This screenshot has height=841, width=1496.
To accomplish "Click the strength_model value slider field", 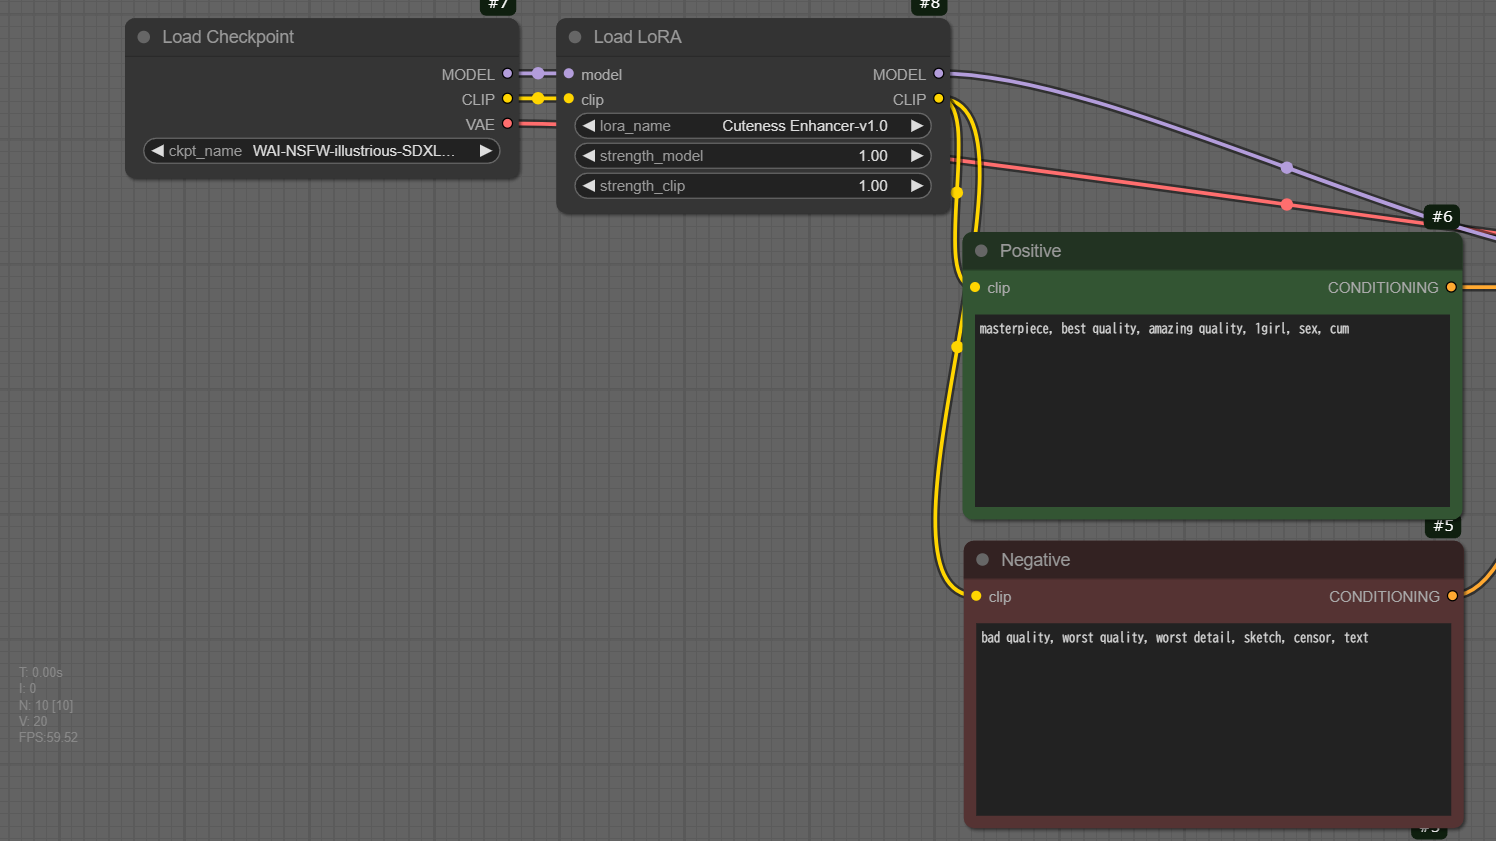I will (x=752, y=156).
